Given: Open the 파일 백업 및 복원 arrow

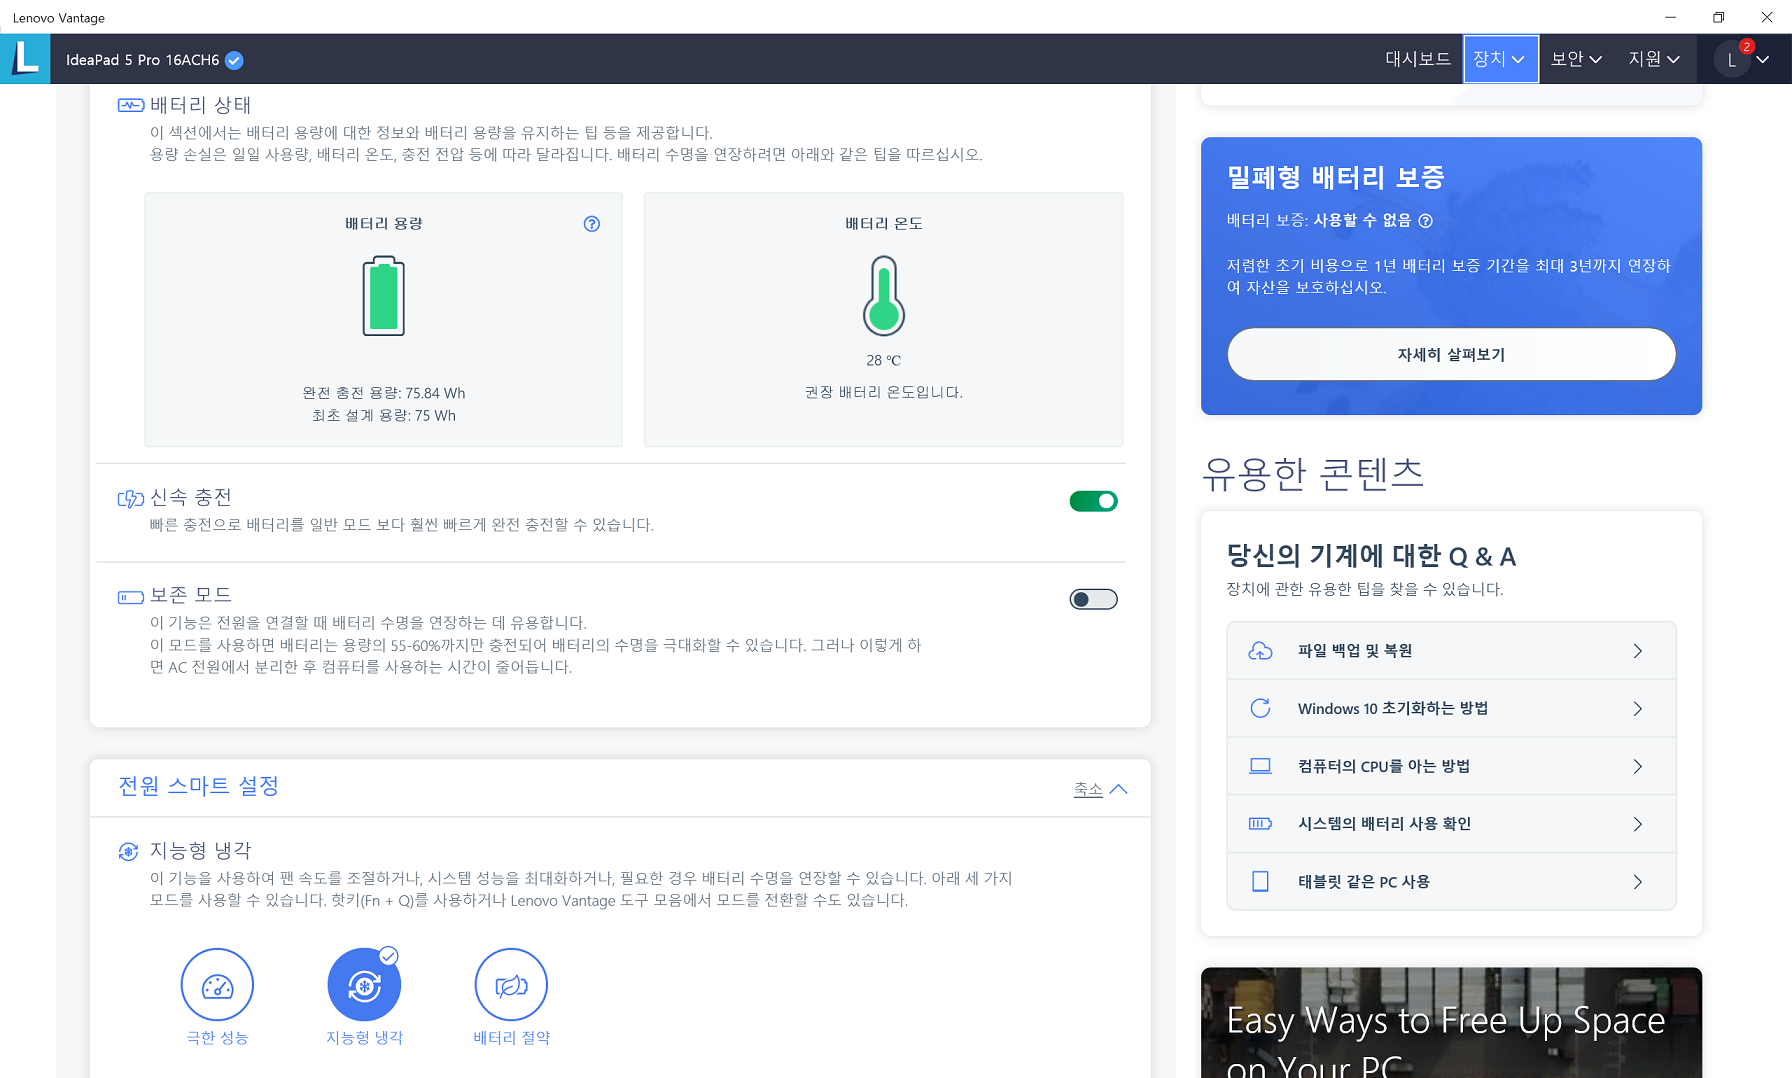Looking at the screenshot, I should [1637, 651].
